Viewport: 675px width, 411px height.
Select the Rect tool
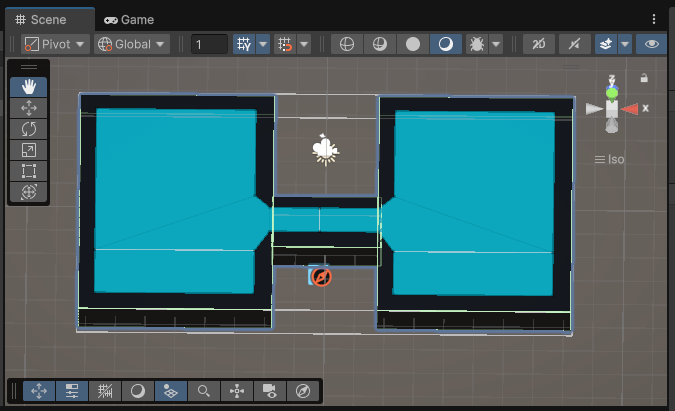[28, 171]
